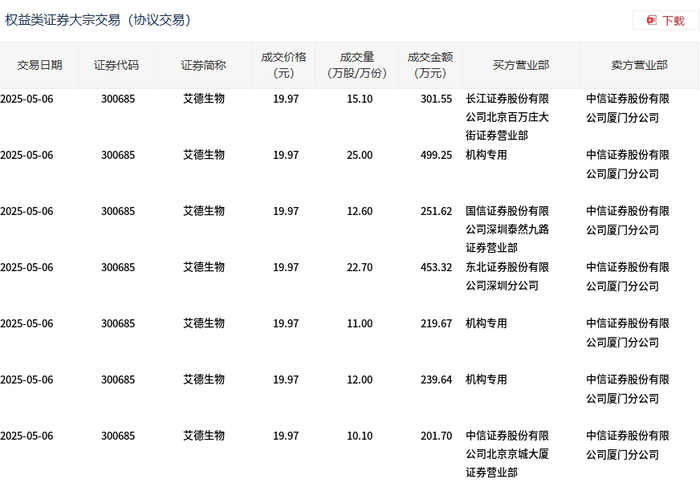
Task: Click date 2025-05-06 in the 22.70 row
Action: [x=27, y=267]
